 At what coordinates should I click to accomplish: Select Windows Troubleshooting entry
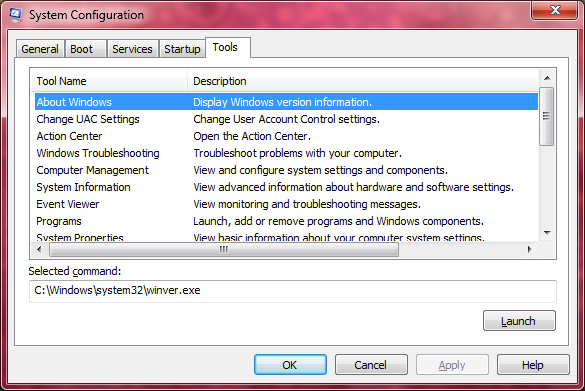[x=286, y=153]
